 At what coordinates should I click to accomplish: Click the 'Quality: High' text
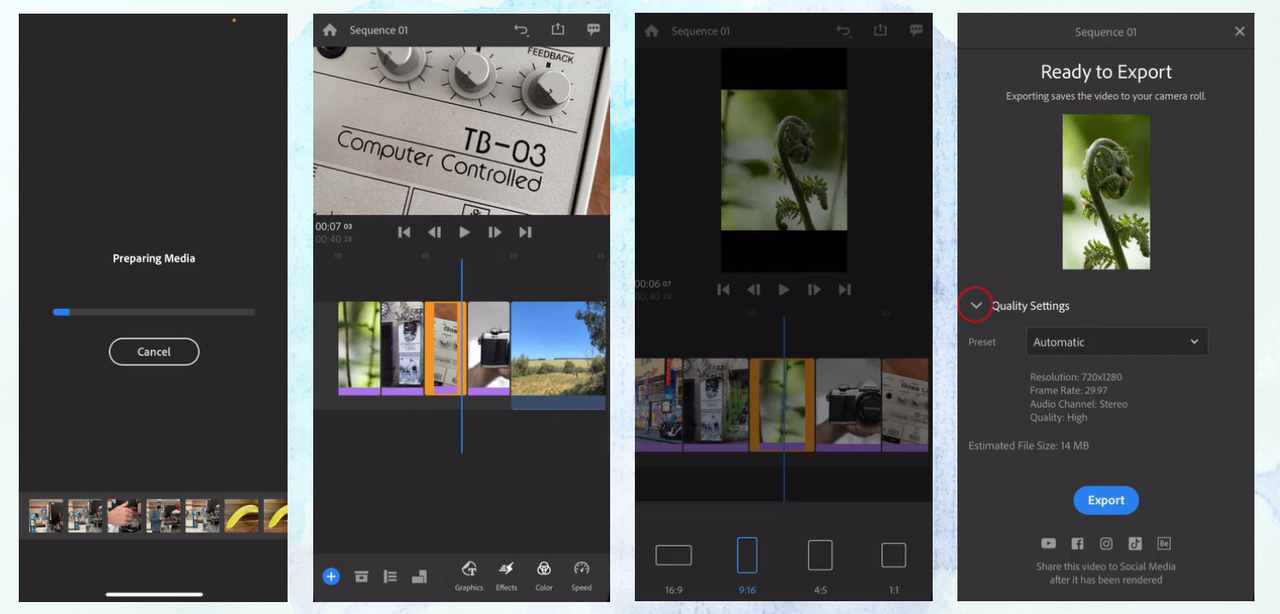(1058, 417)
